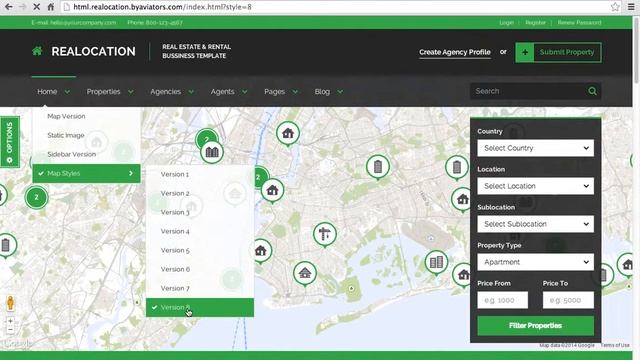Click the cottage marker below the crane marker
Screen dimensions: 640x360
[305, 273]
